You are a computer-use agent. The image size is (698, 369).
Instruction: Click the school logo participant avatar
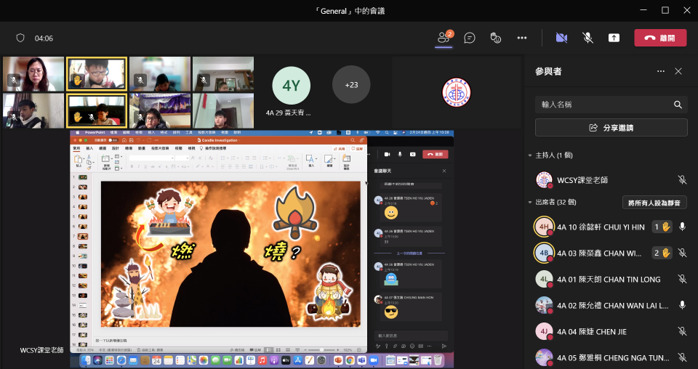(456, 92)
